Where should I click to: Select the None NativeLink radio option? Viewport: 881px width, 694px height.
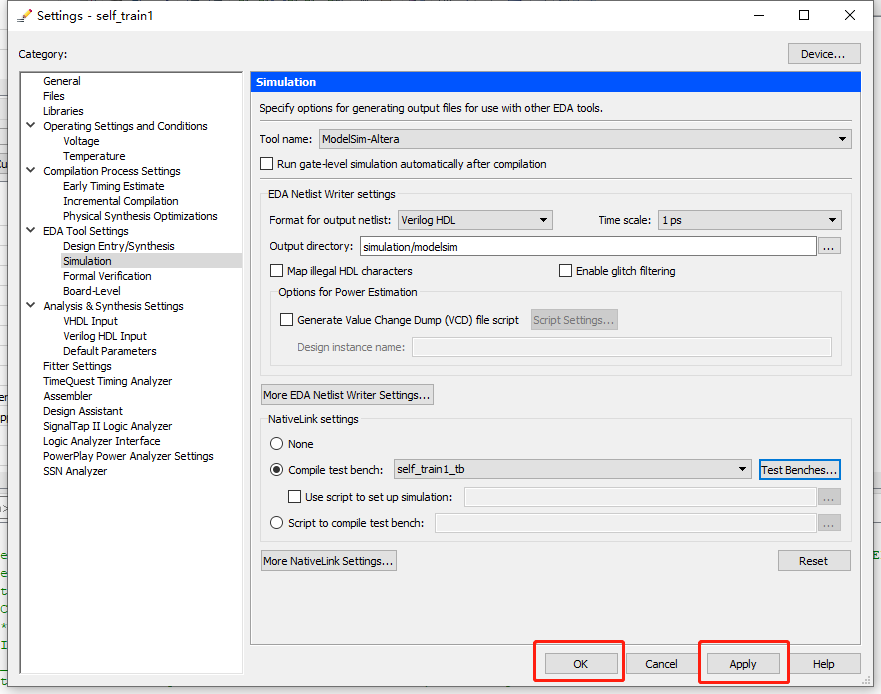coord(276,443)
